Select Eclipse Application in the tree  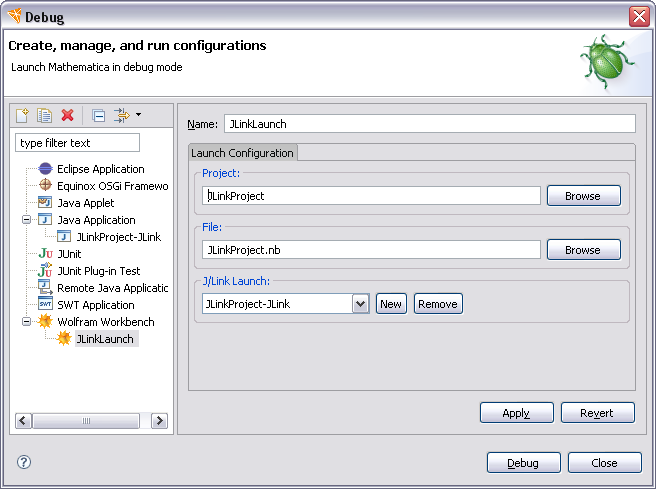click(101, 169)
